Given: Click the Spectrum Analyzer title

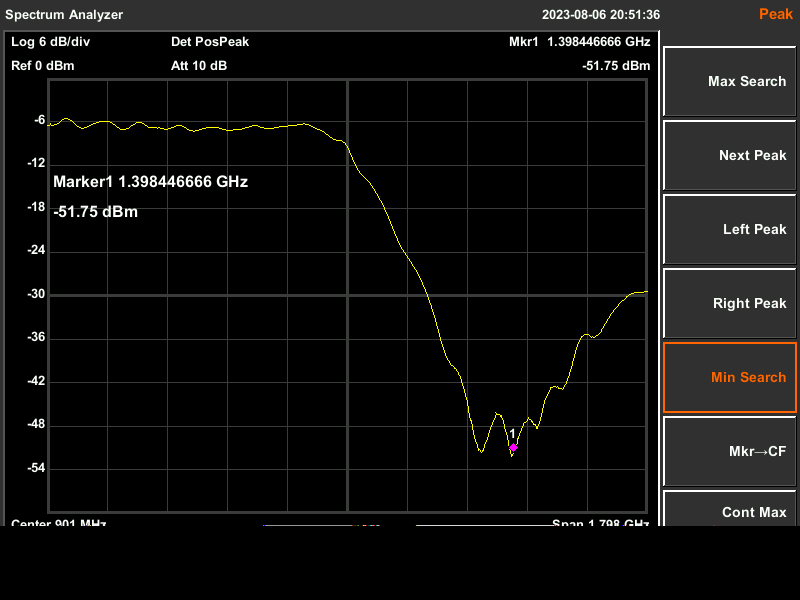Looking at the screenshot, I should coord(64,15).
